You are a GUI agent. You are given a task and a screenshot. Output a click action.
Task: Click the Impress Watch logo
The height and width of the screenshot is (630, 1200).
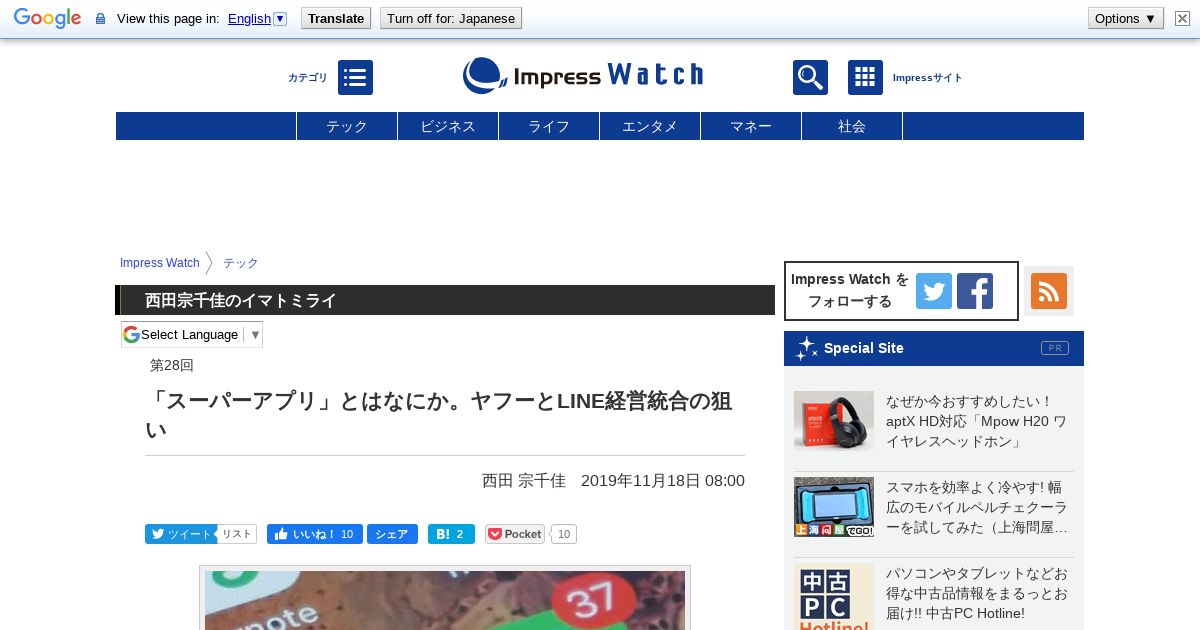tap(583, 75)
